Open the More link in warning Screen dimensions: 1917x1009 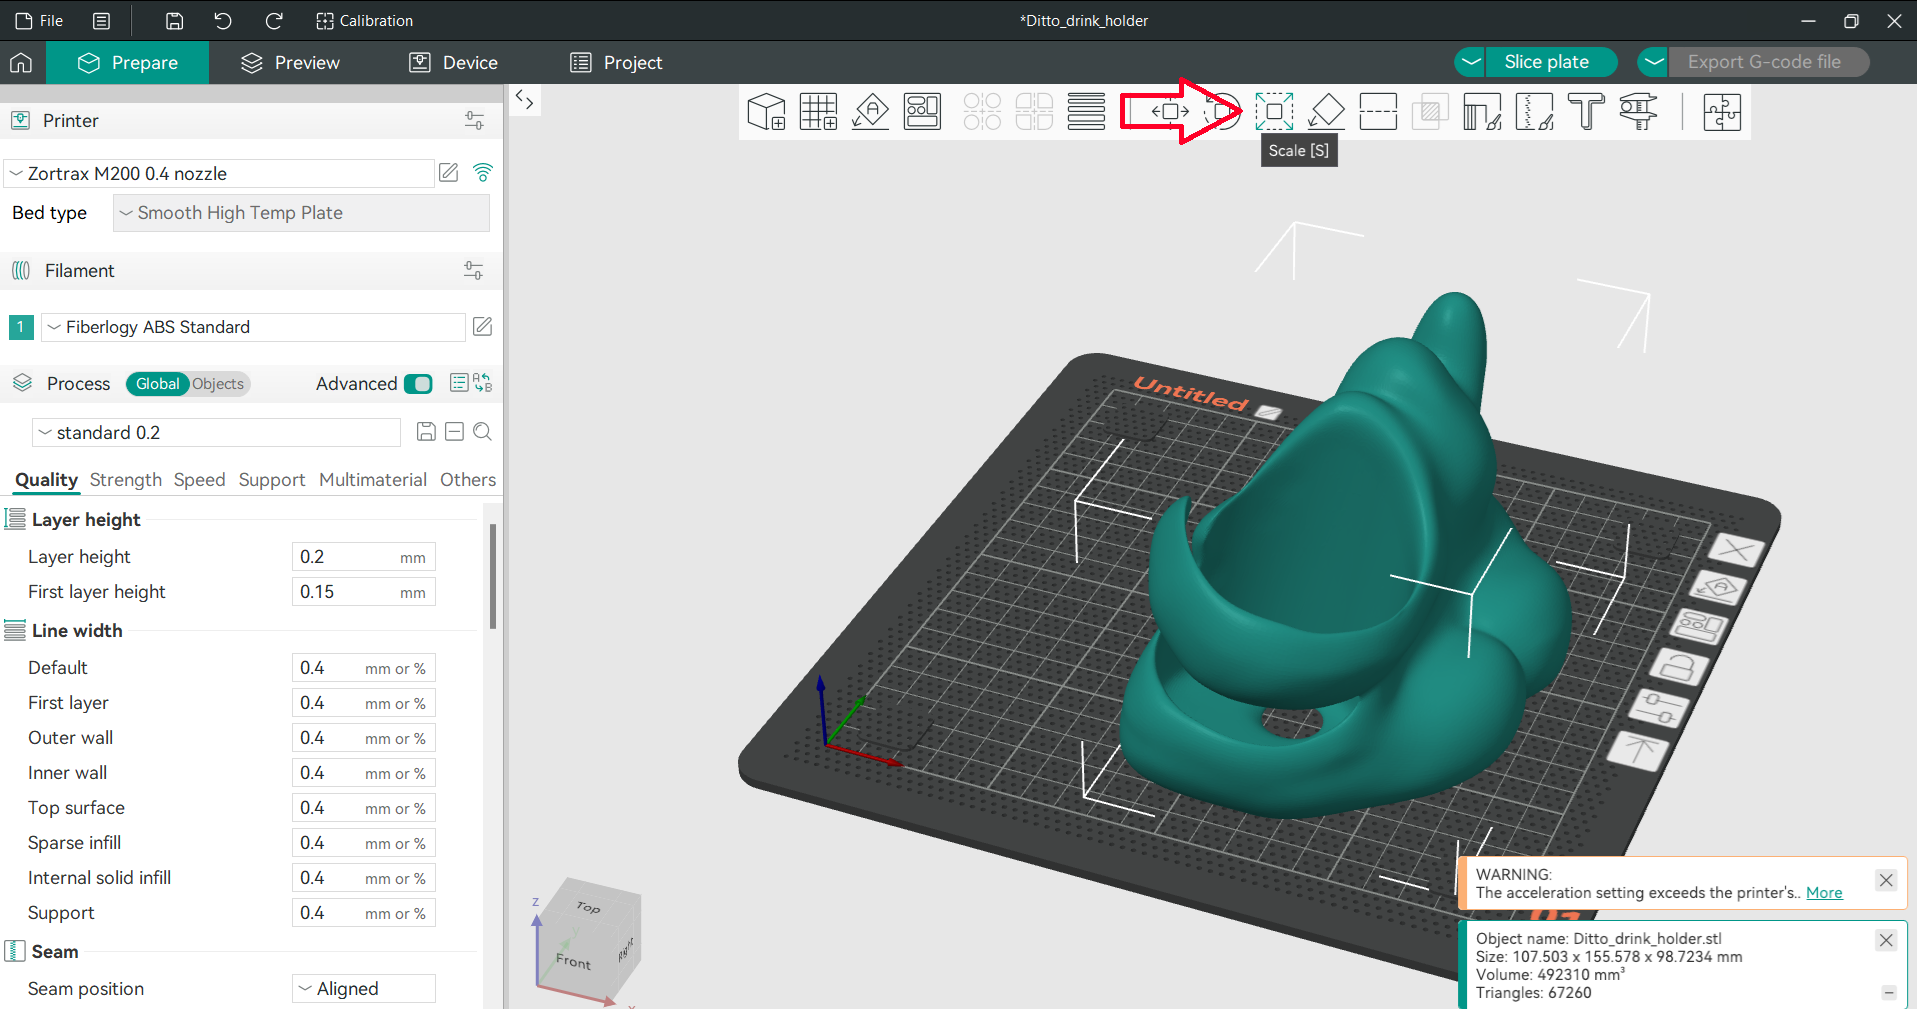[1823, 893]
